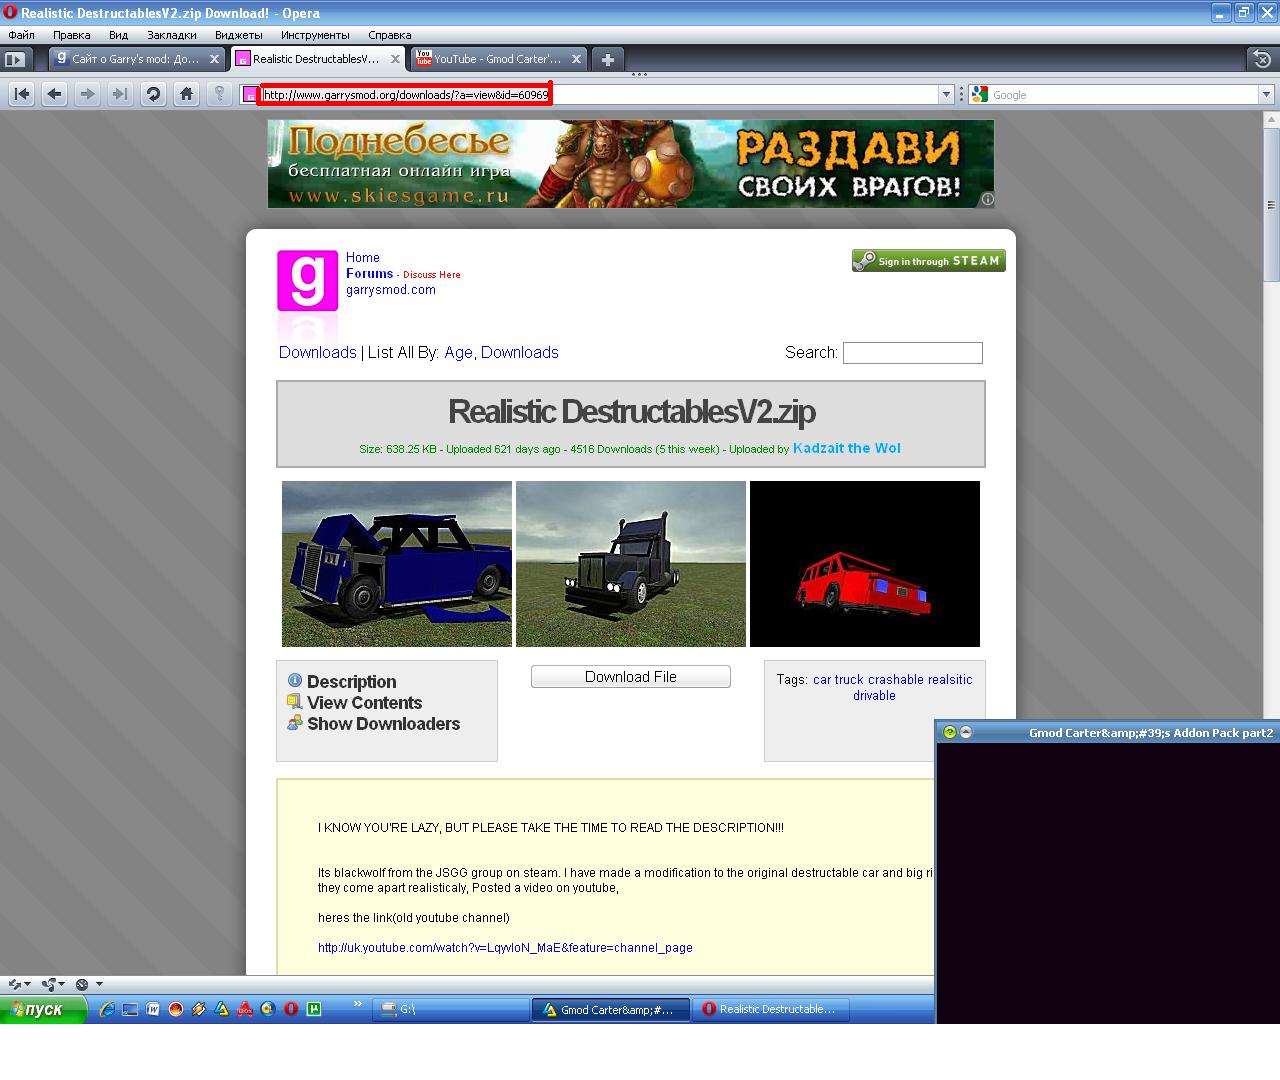The width and height of the screenshot is (1280, 1080).
Task: Open the black truck thumbnail
Action: (631, 564)
